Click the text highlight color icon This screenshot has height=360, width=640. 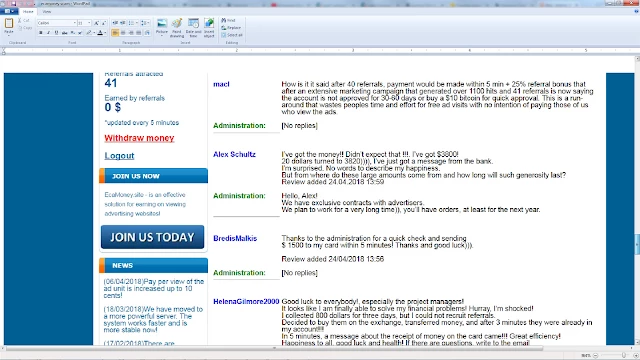click(89, 33)
